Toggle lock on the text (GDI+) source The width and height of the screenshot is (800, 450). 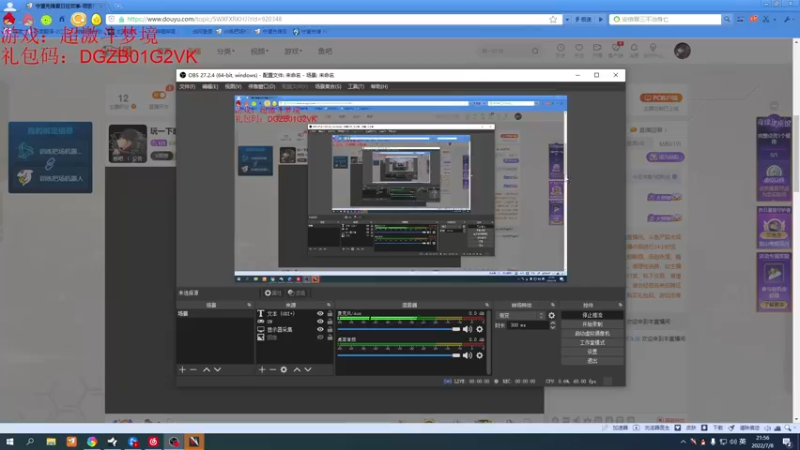click(330, 313)
